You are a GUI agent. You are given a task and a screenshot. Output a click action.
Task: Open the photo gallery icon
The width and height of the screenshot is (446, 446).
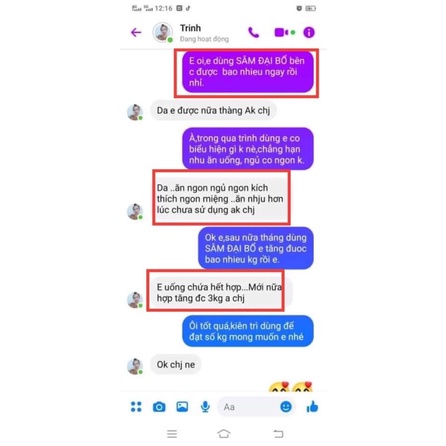pyautogui.click(x=182, y=407)
